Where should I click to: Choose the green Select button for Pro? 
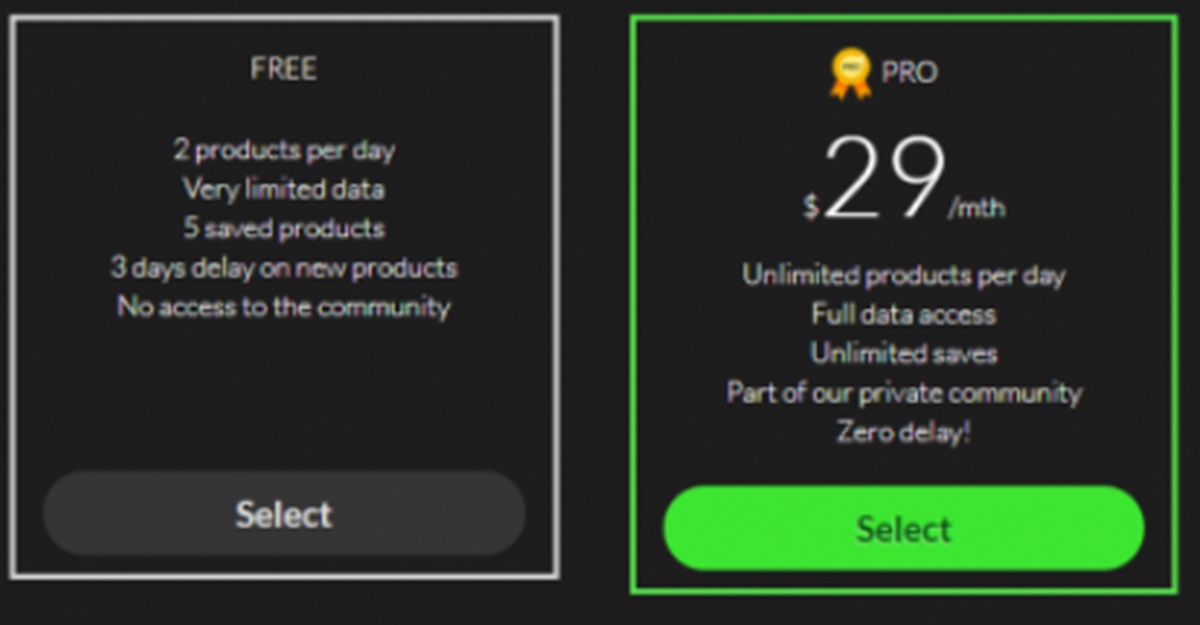point(903,528)
